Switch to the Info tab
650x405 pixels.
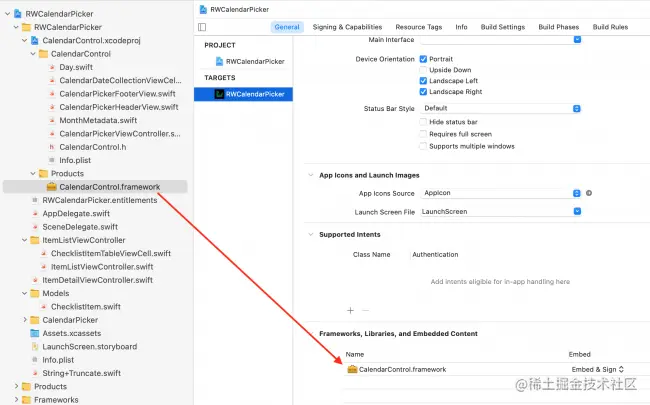(x=461, y=27)
